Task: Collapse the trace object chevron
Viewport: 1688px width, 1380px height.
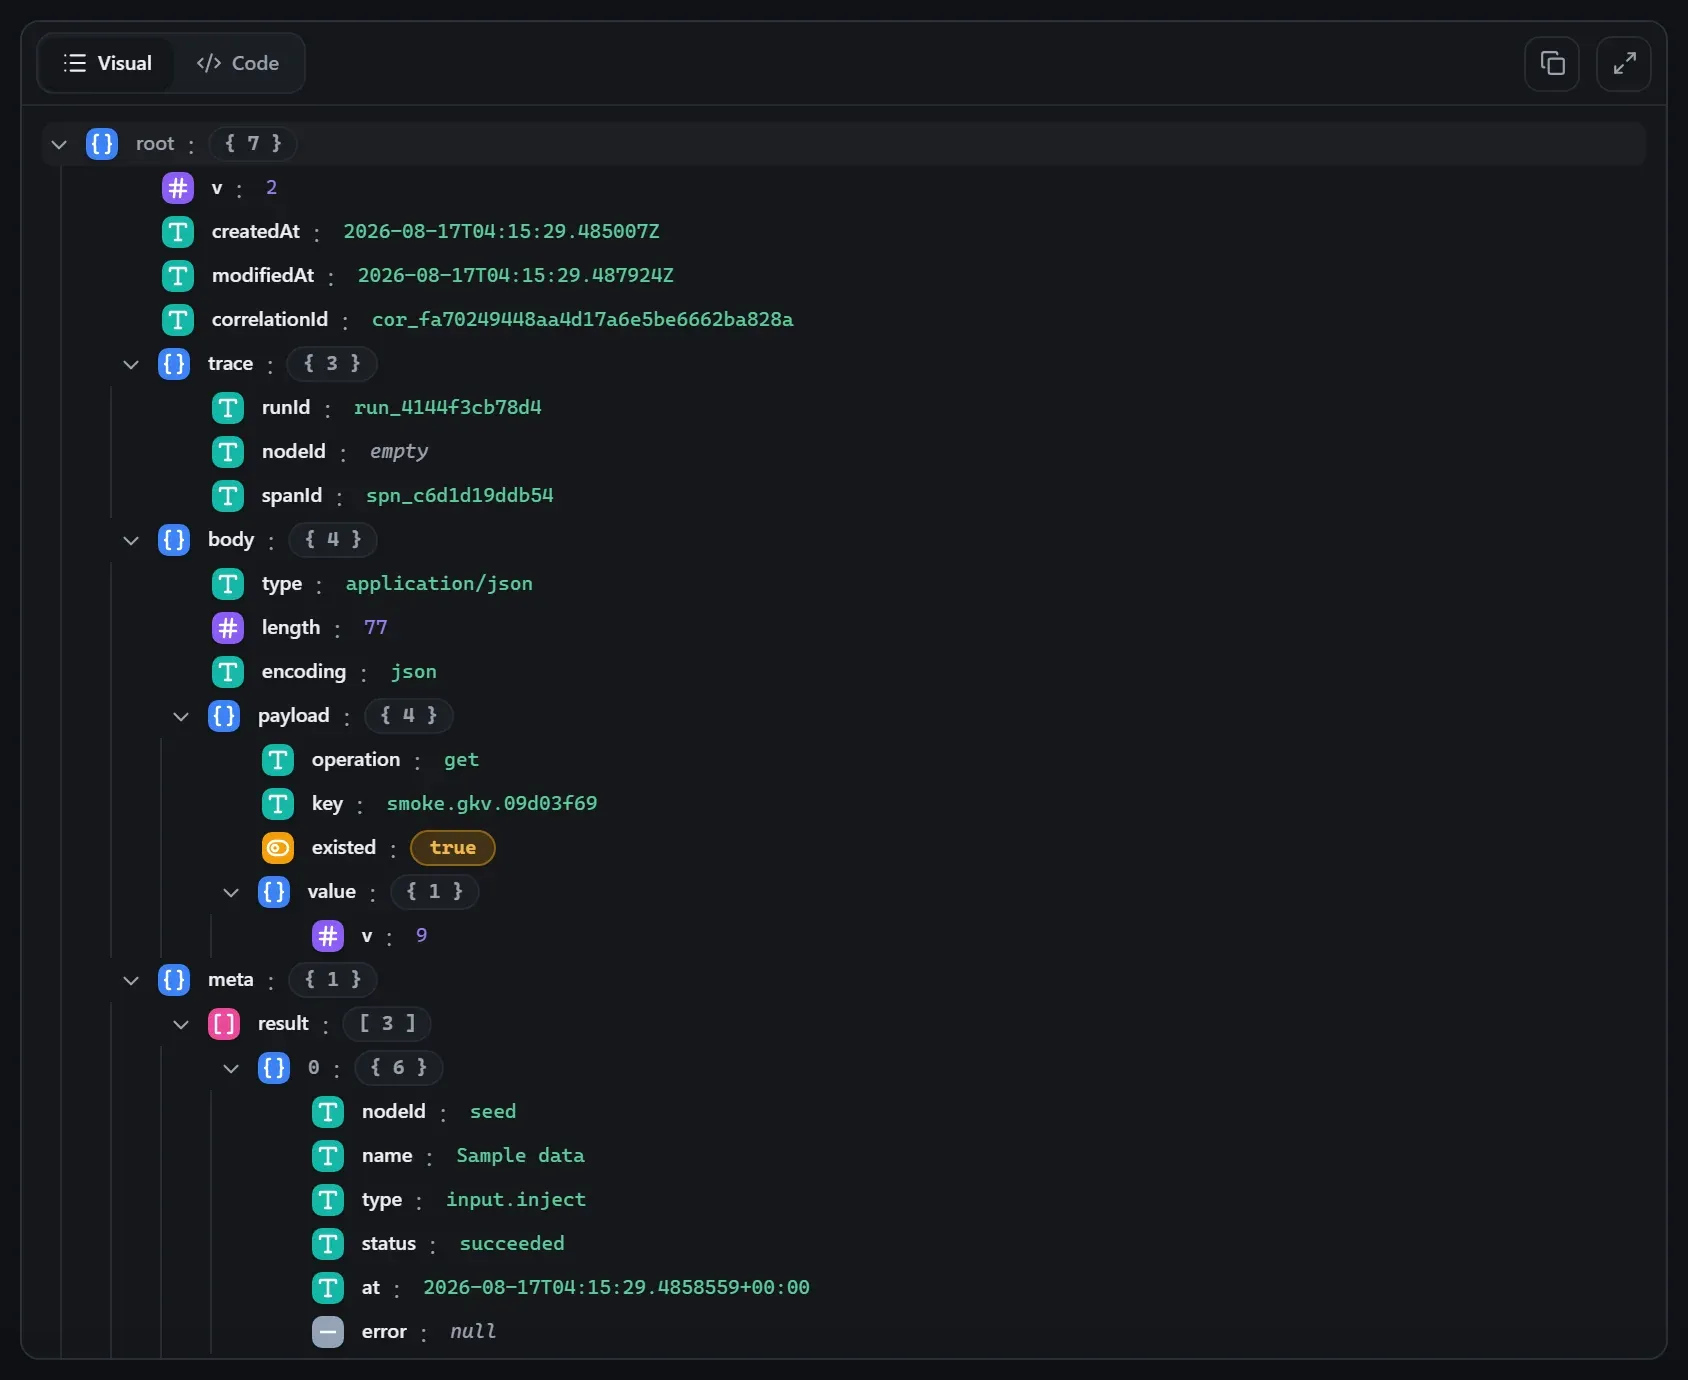Action: point(131,364)
